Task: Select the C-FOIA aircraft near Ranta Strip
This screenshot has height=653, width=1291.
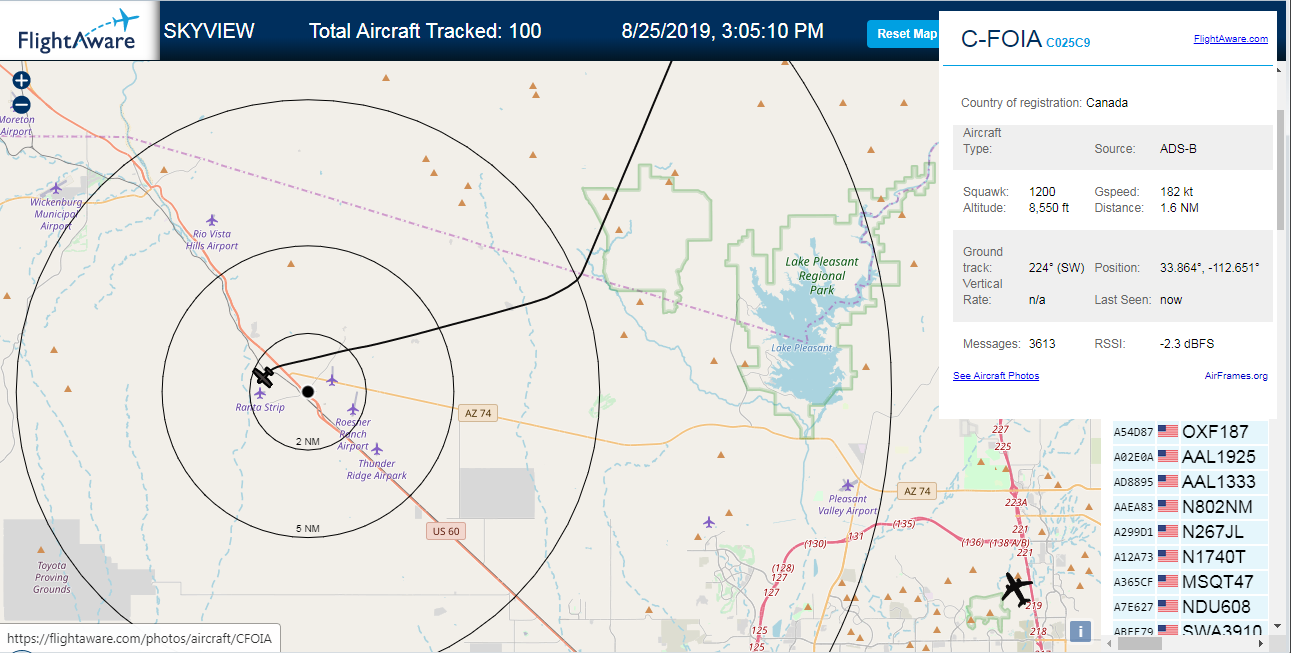Action: tap(264, 376)
